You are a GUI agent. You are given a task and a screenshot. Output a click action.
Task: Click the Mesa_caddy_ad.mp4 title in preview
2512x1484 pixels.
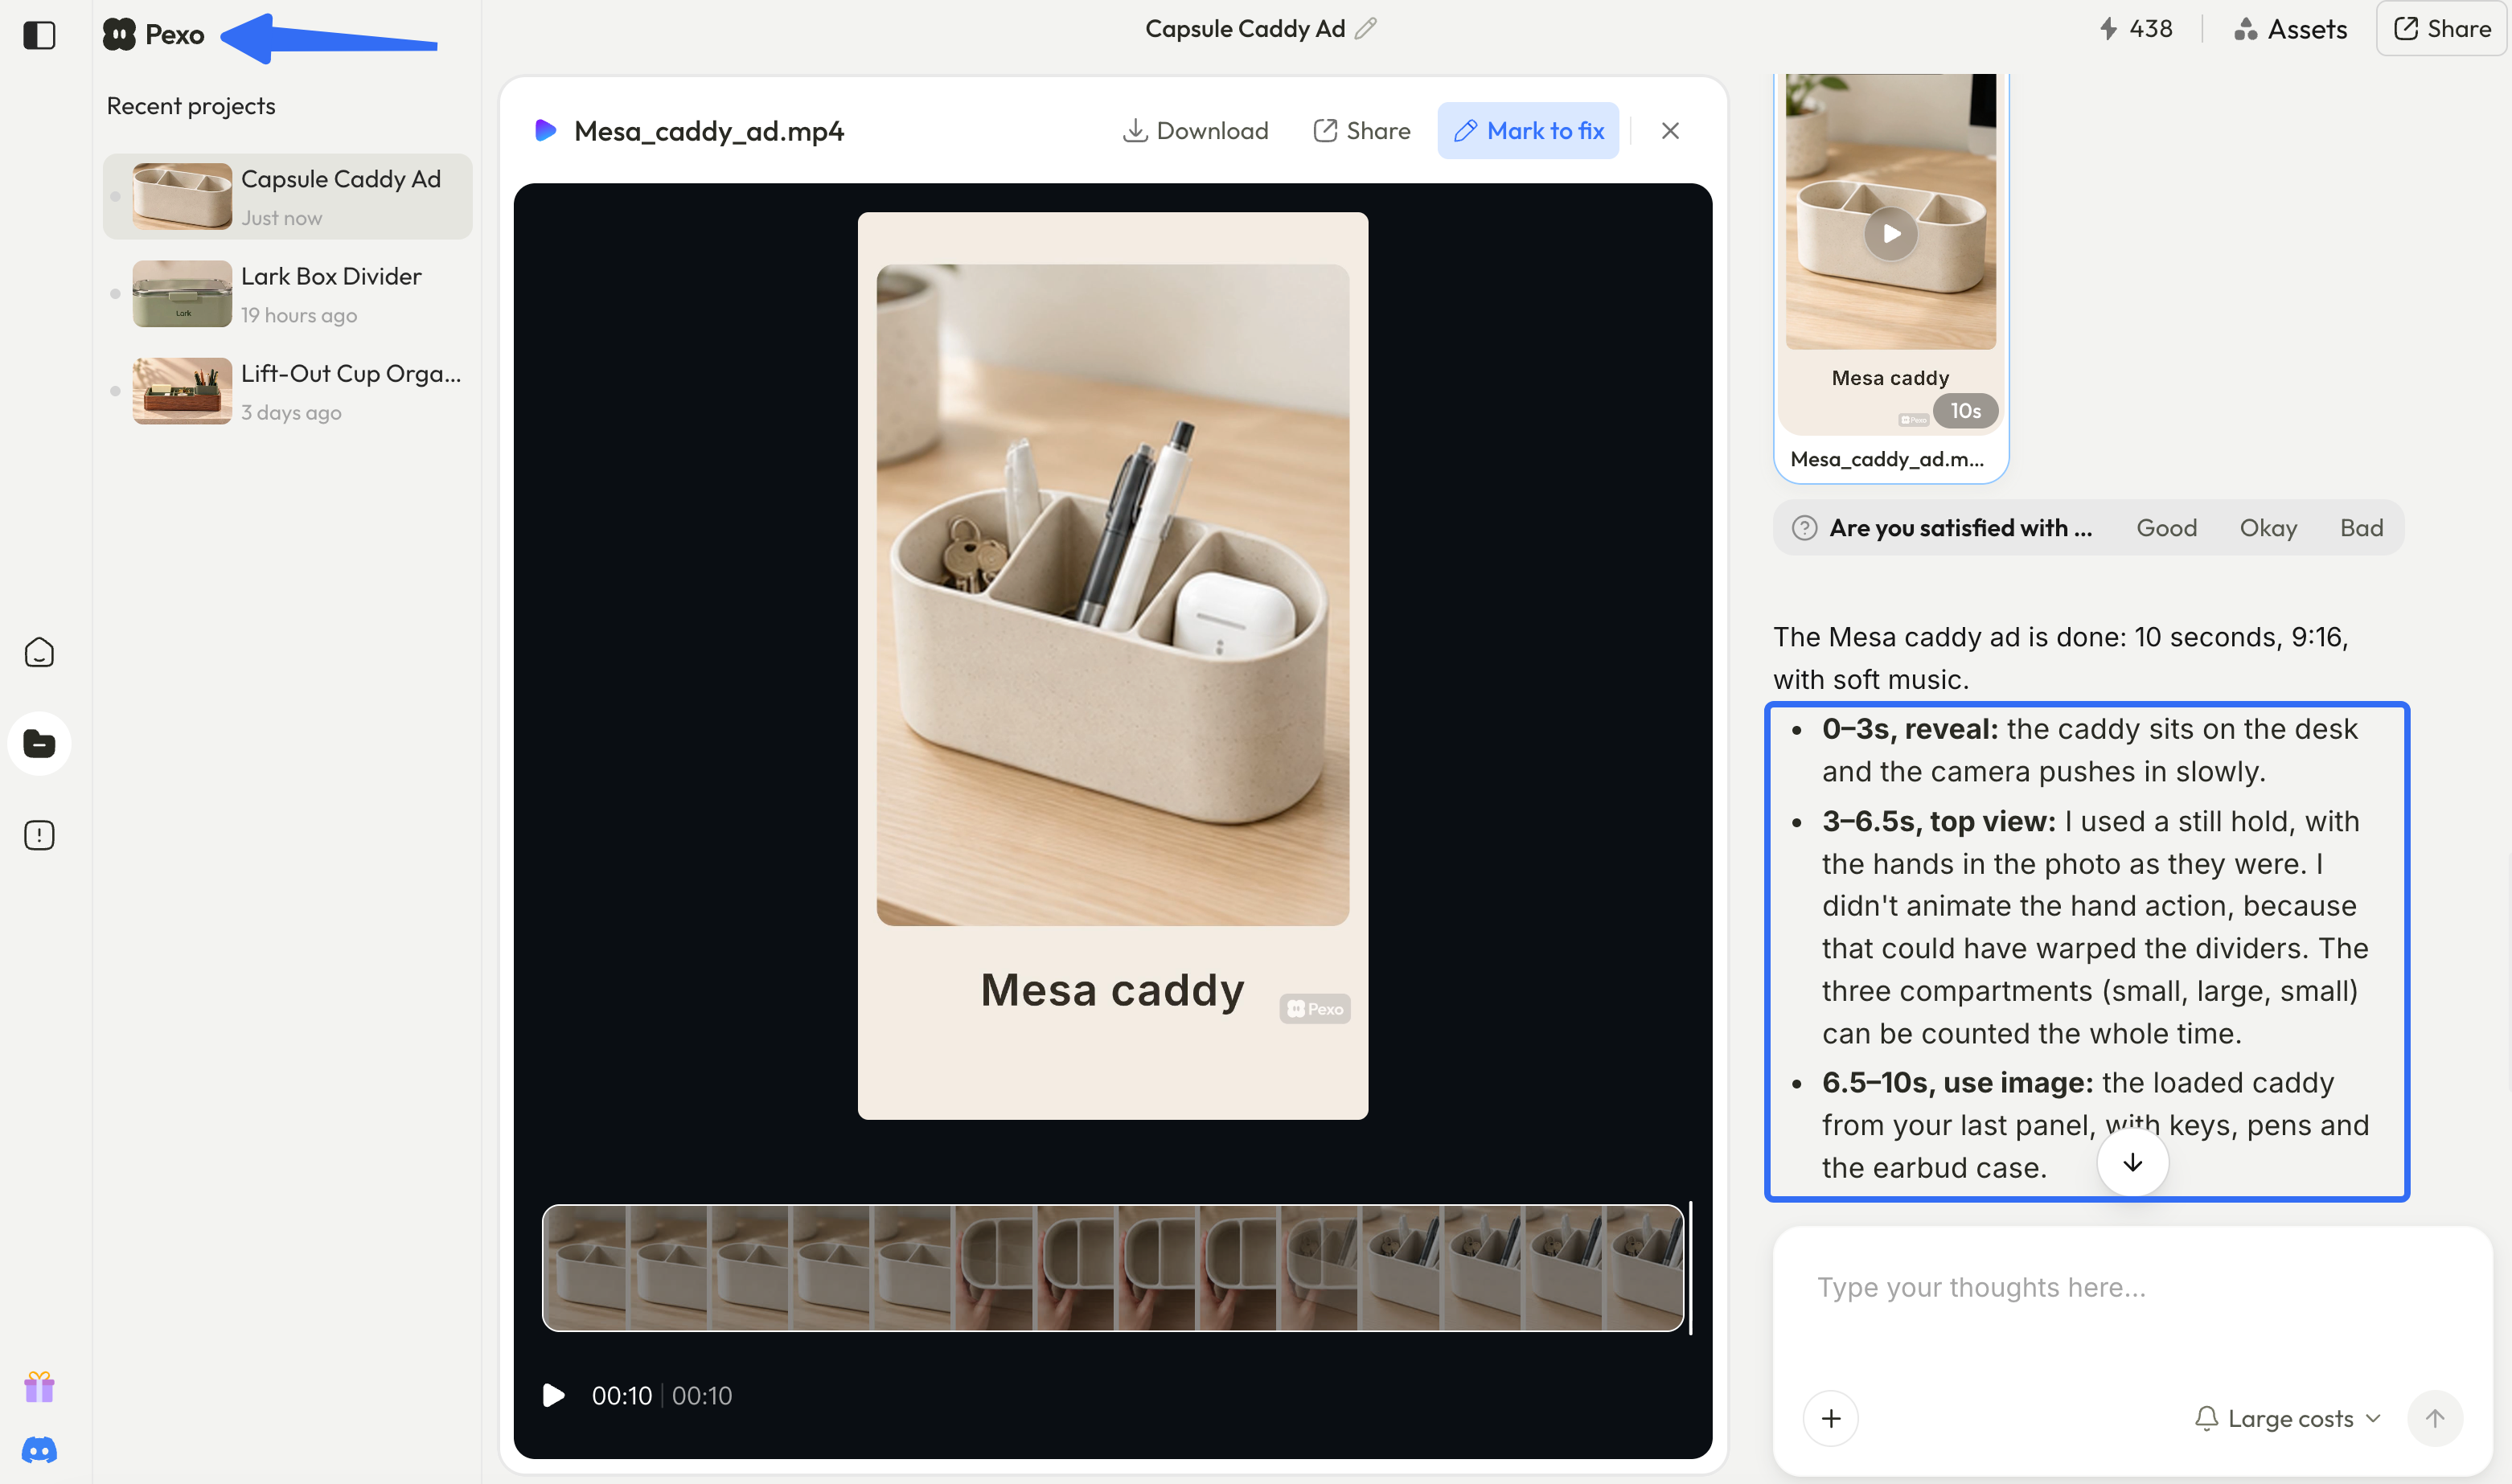pos(709,131)
